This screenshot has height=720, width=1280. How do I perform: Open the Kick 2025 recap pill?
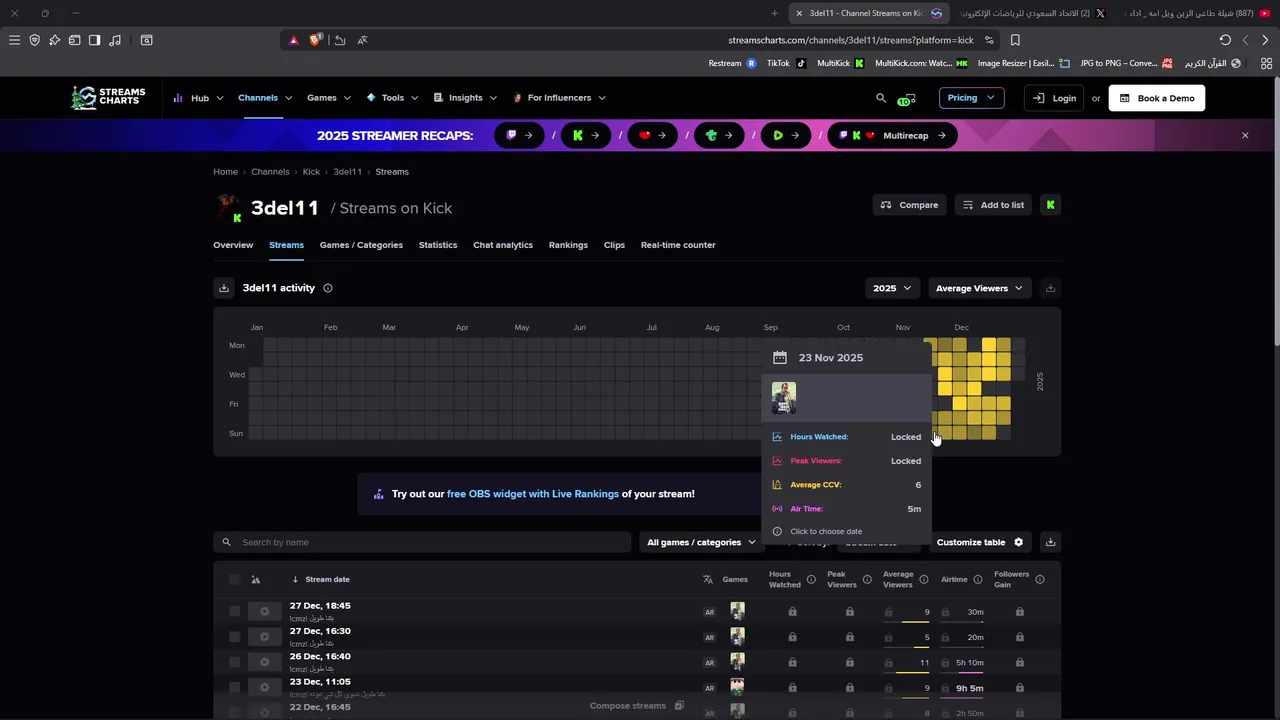point(586,135)
